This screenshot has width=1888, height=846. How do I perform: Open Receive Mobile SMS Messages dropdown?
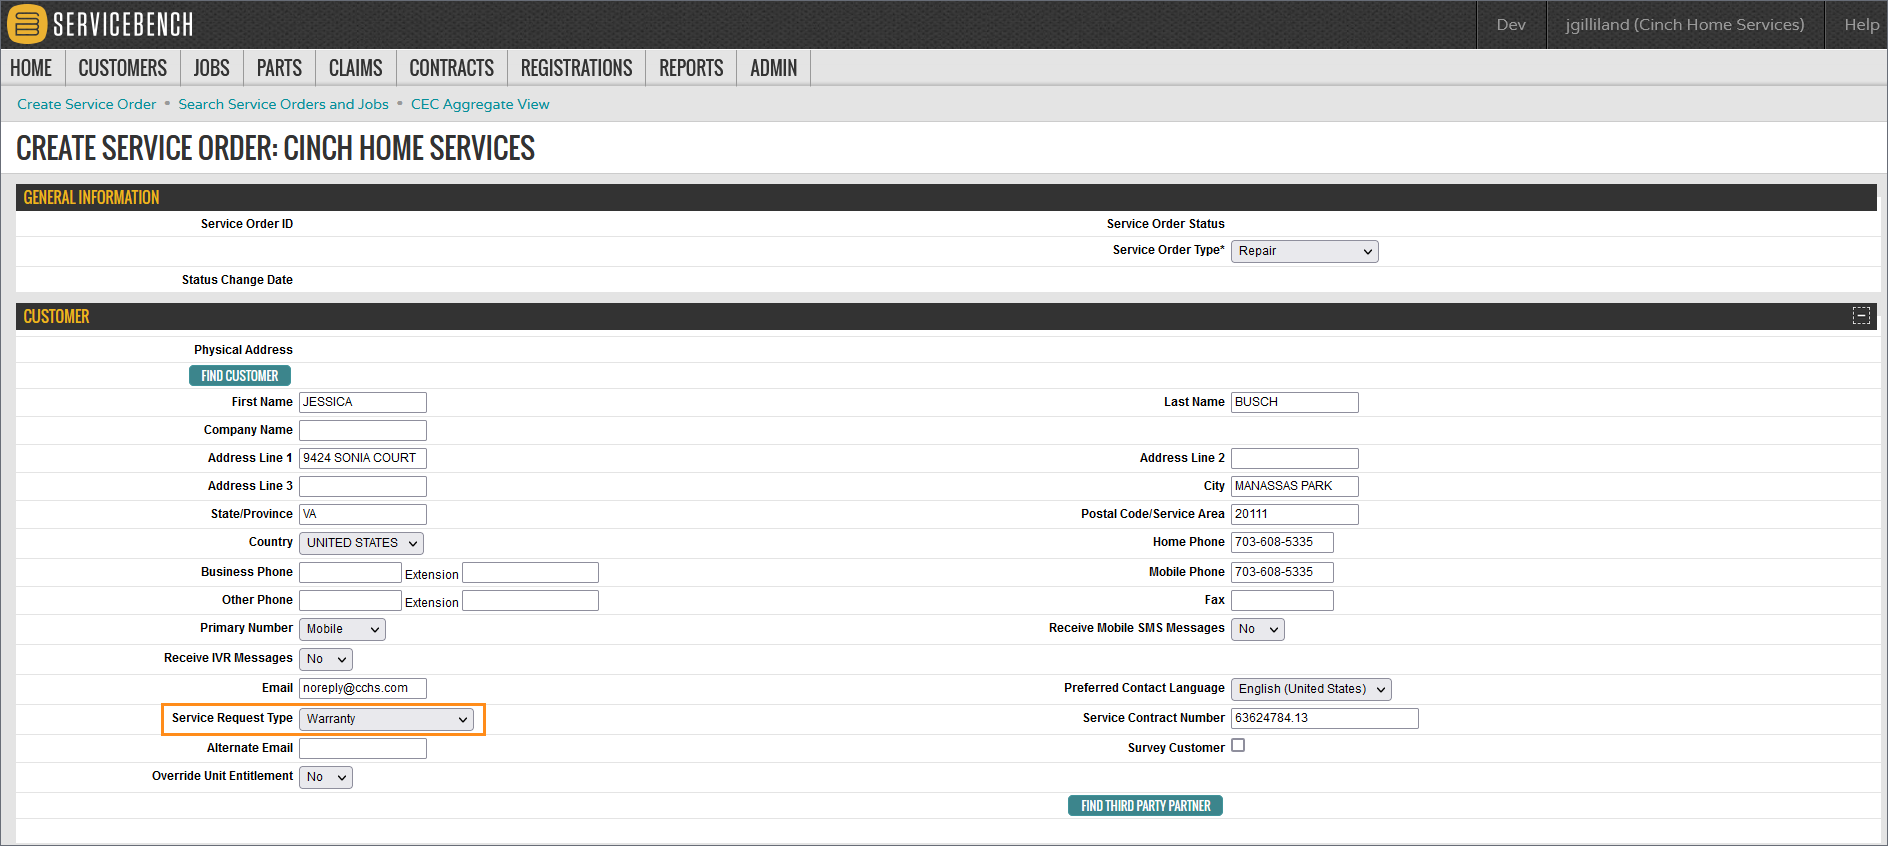pyautogui.click(x=1258, y=629)
